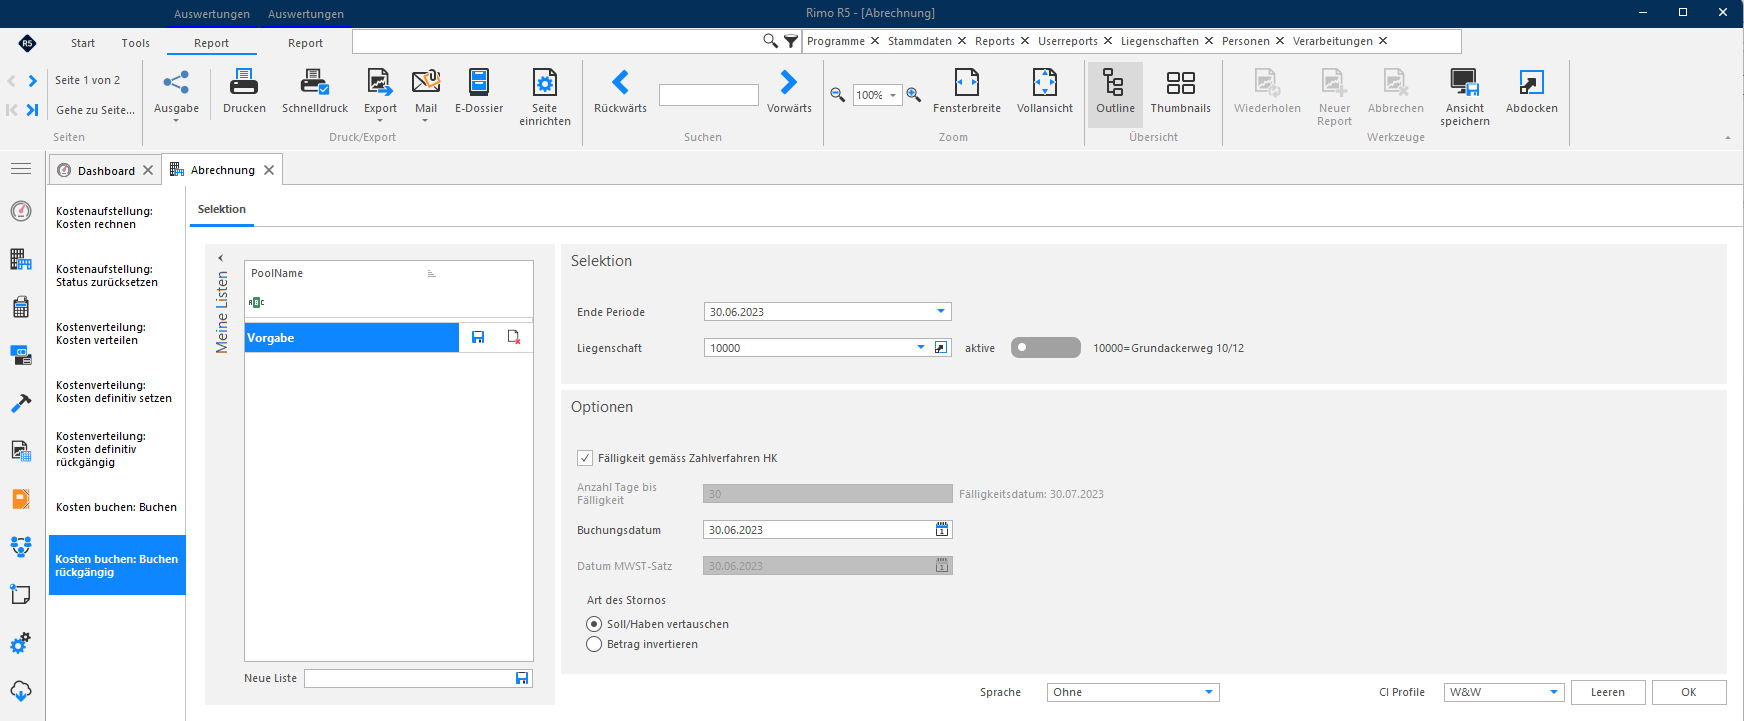The height and width of the screenshot is (721, 1744).
Task: Open Kostenverteilung: Kosten verteilen
Action: [101, 334]
